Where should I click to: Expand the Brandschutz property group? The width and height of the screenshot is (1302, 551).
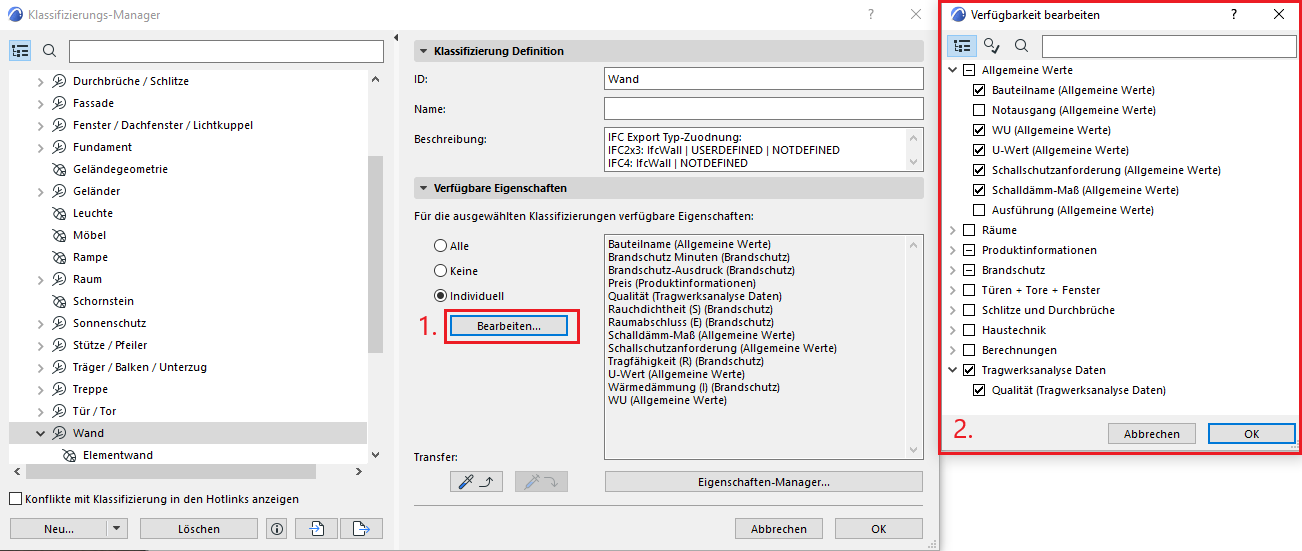[952, 270]
